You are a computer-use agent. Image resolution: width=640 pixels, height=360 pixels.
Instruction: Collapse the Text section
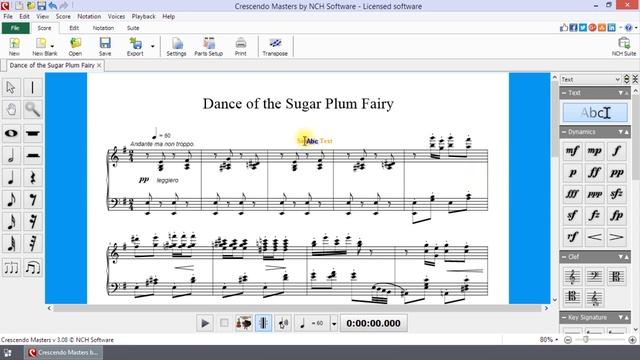[564, 93]
